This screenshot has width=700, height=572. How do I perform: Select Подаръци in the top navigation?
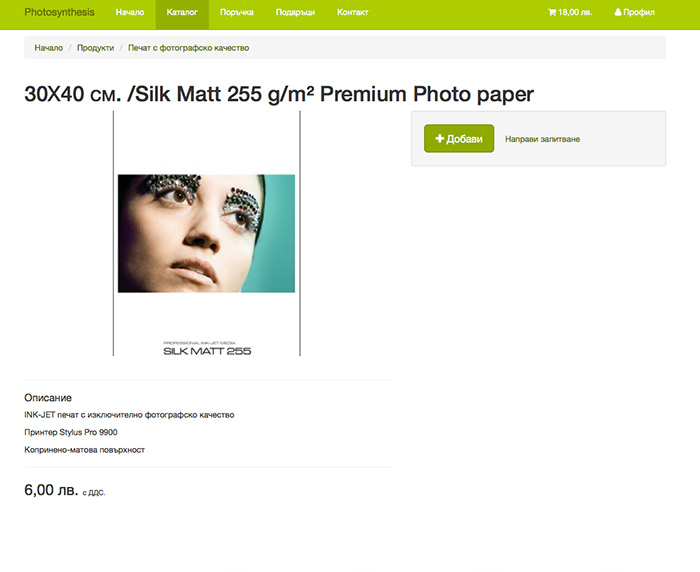pos(295,13)
